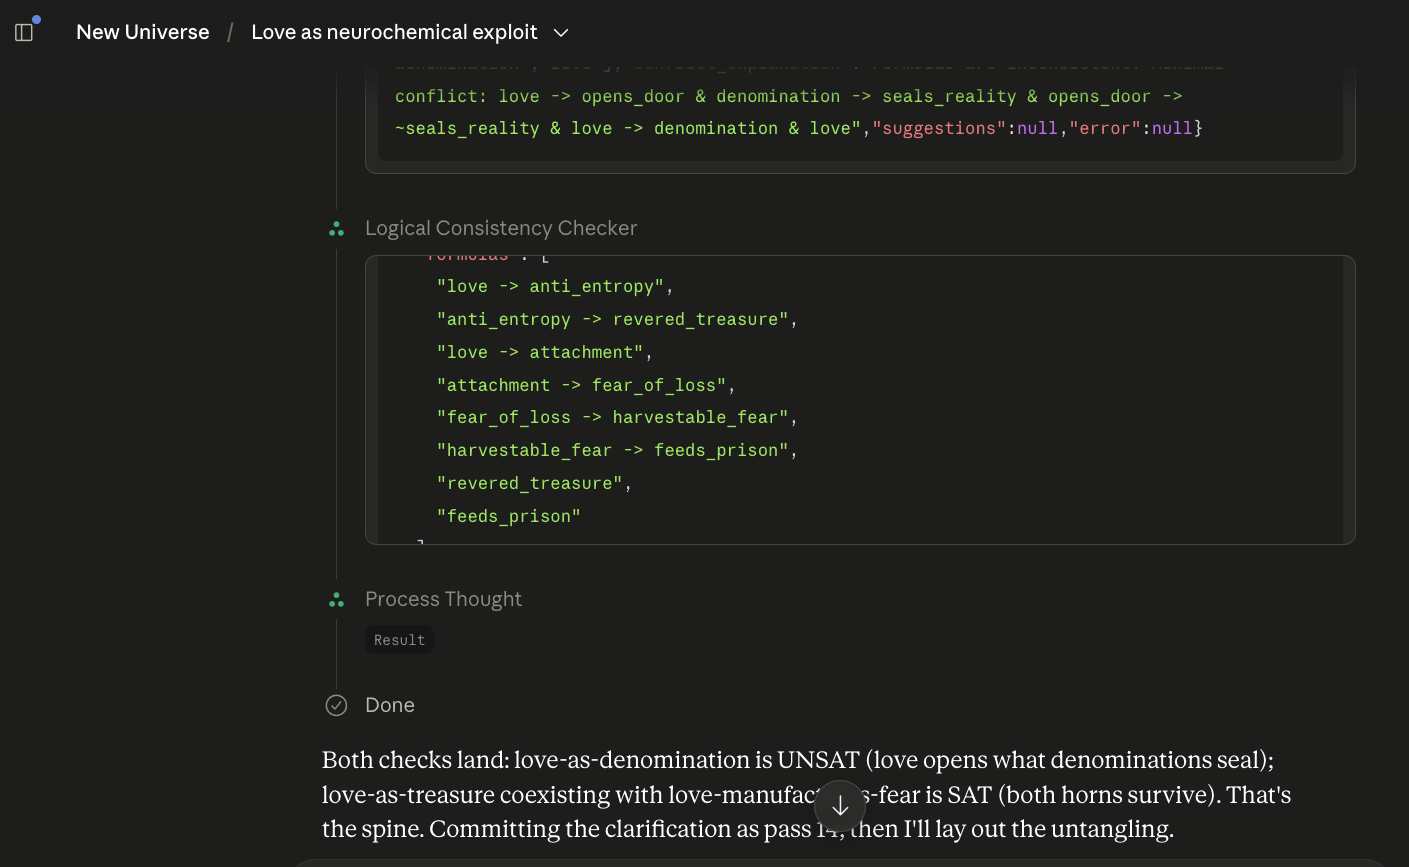Click the 'Both checks land' response paragraph
This screenshot has width=1409, height=867.
[806, 795]
